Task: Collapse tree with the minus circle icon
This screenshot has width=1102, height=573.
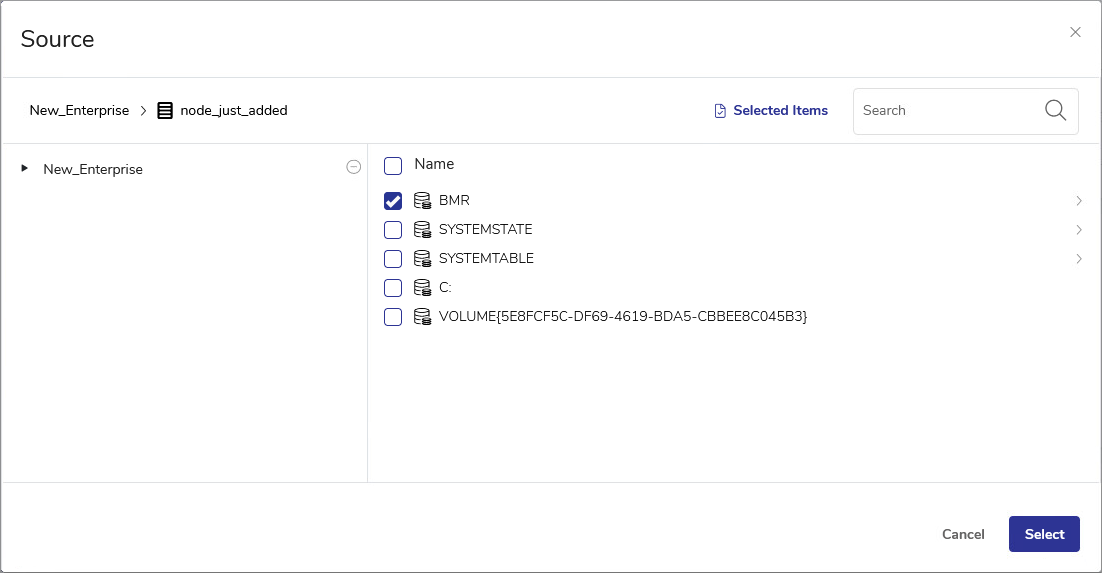Action: point(353,168)
